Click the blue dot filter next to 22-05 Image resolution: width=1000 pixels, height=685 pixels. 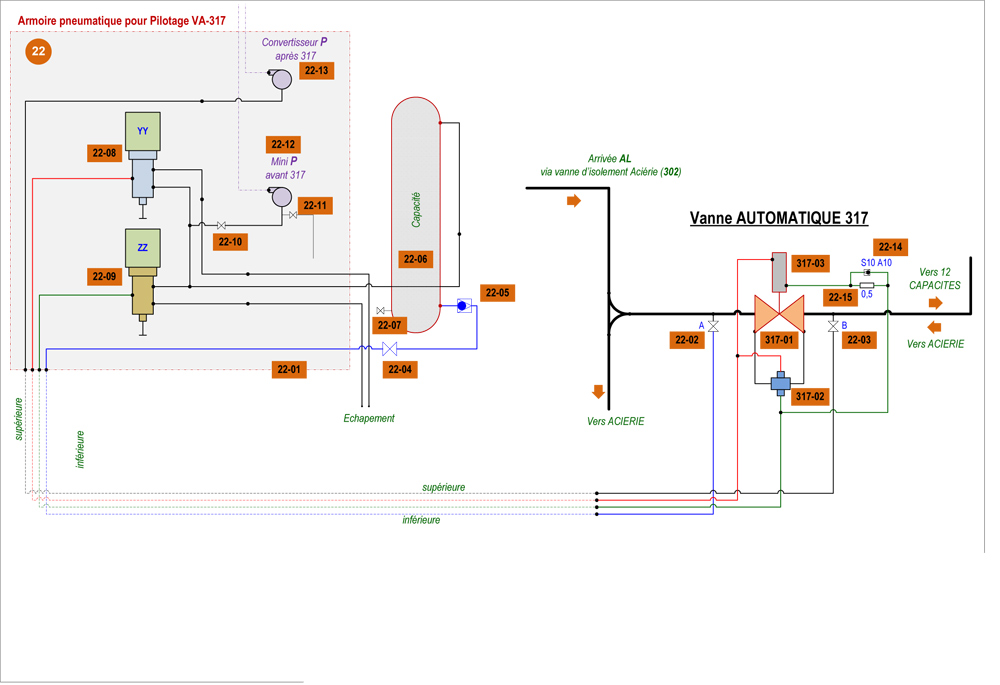[x=463, y=306]
